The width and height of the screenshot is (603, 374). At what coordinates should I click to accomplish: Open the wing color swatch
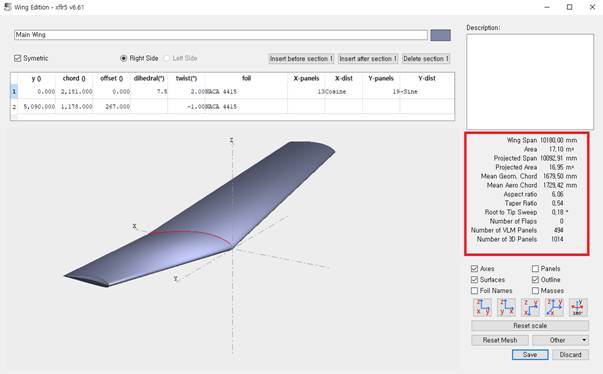(x=440, y=35)
